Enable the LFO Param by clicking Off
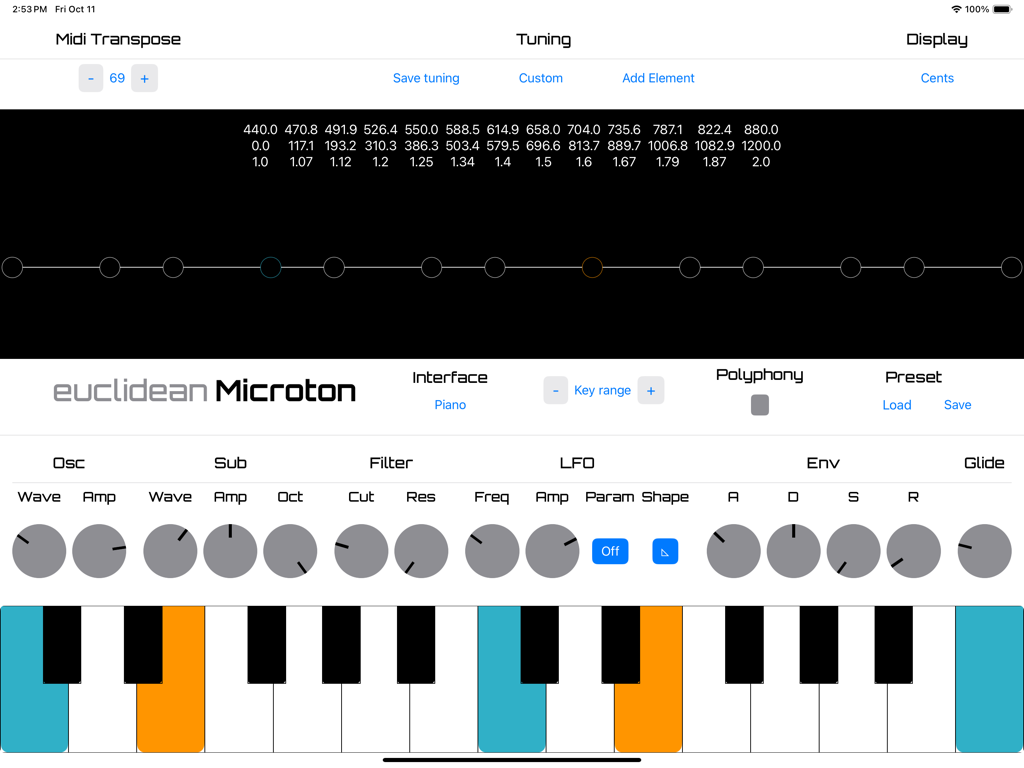 coord(610,551)
